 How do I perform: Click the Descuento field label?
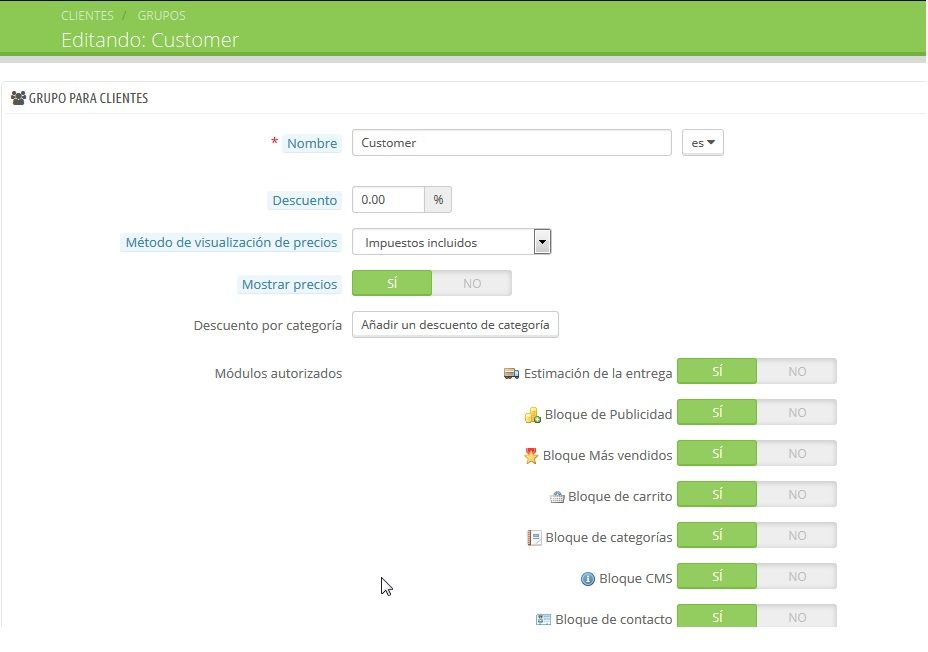304,201
